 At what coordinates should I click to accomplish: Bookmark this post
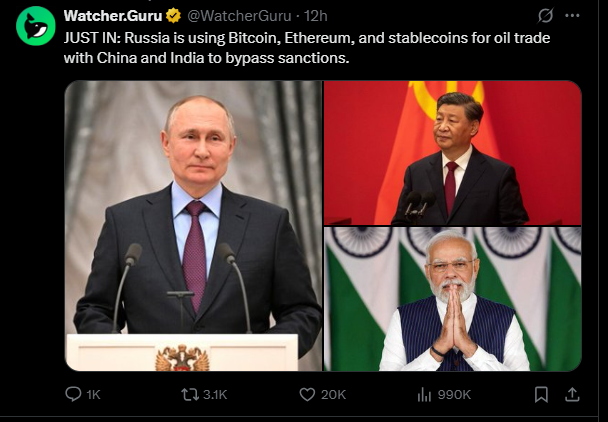541,395
